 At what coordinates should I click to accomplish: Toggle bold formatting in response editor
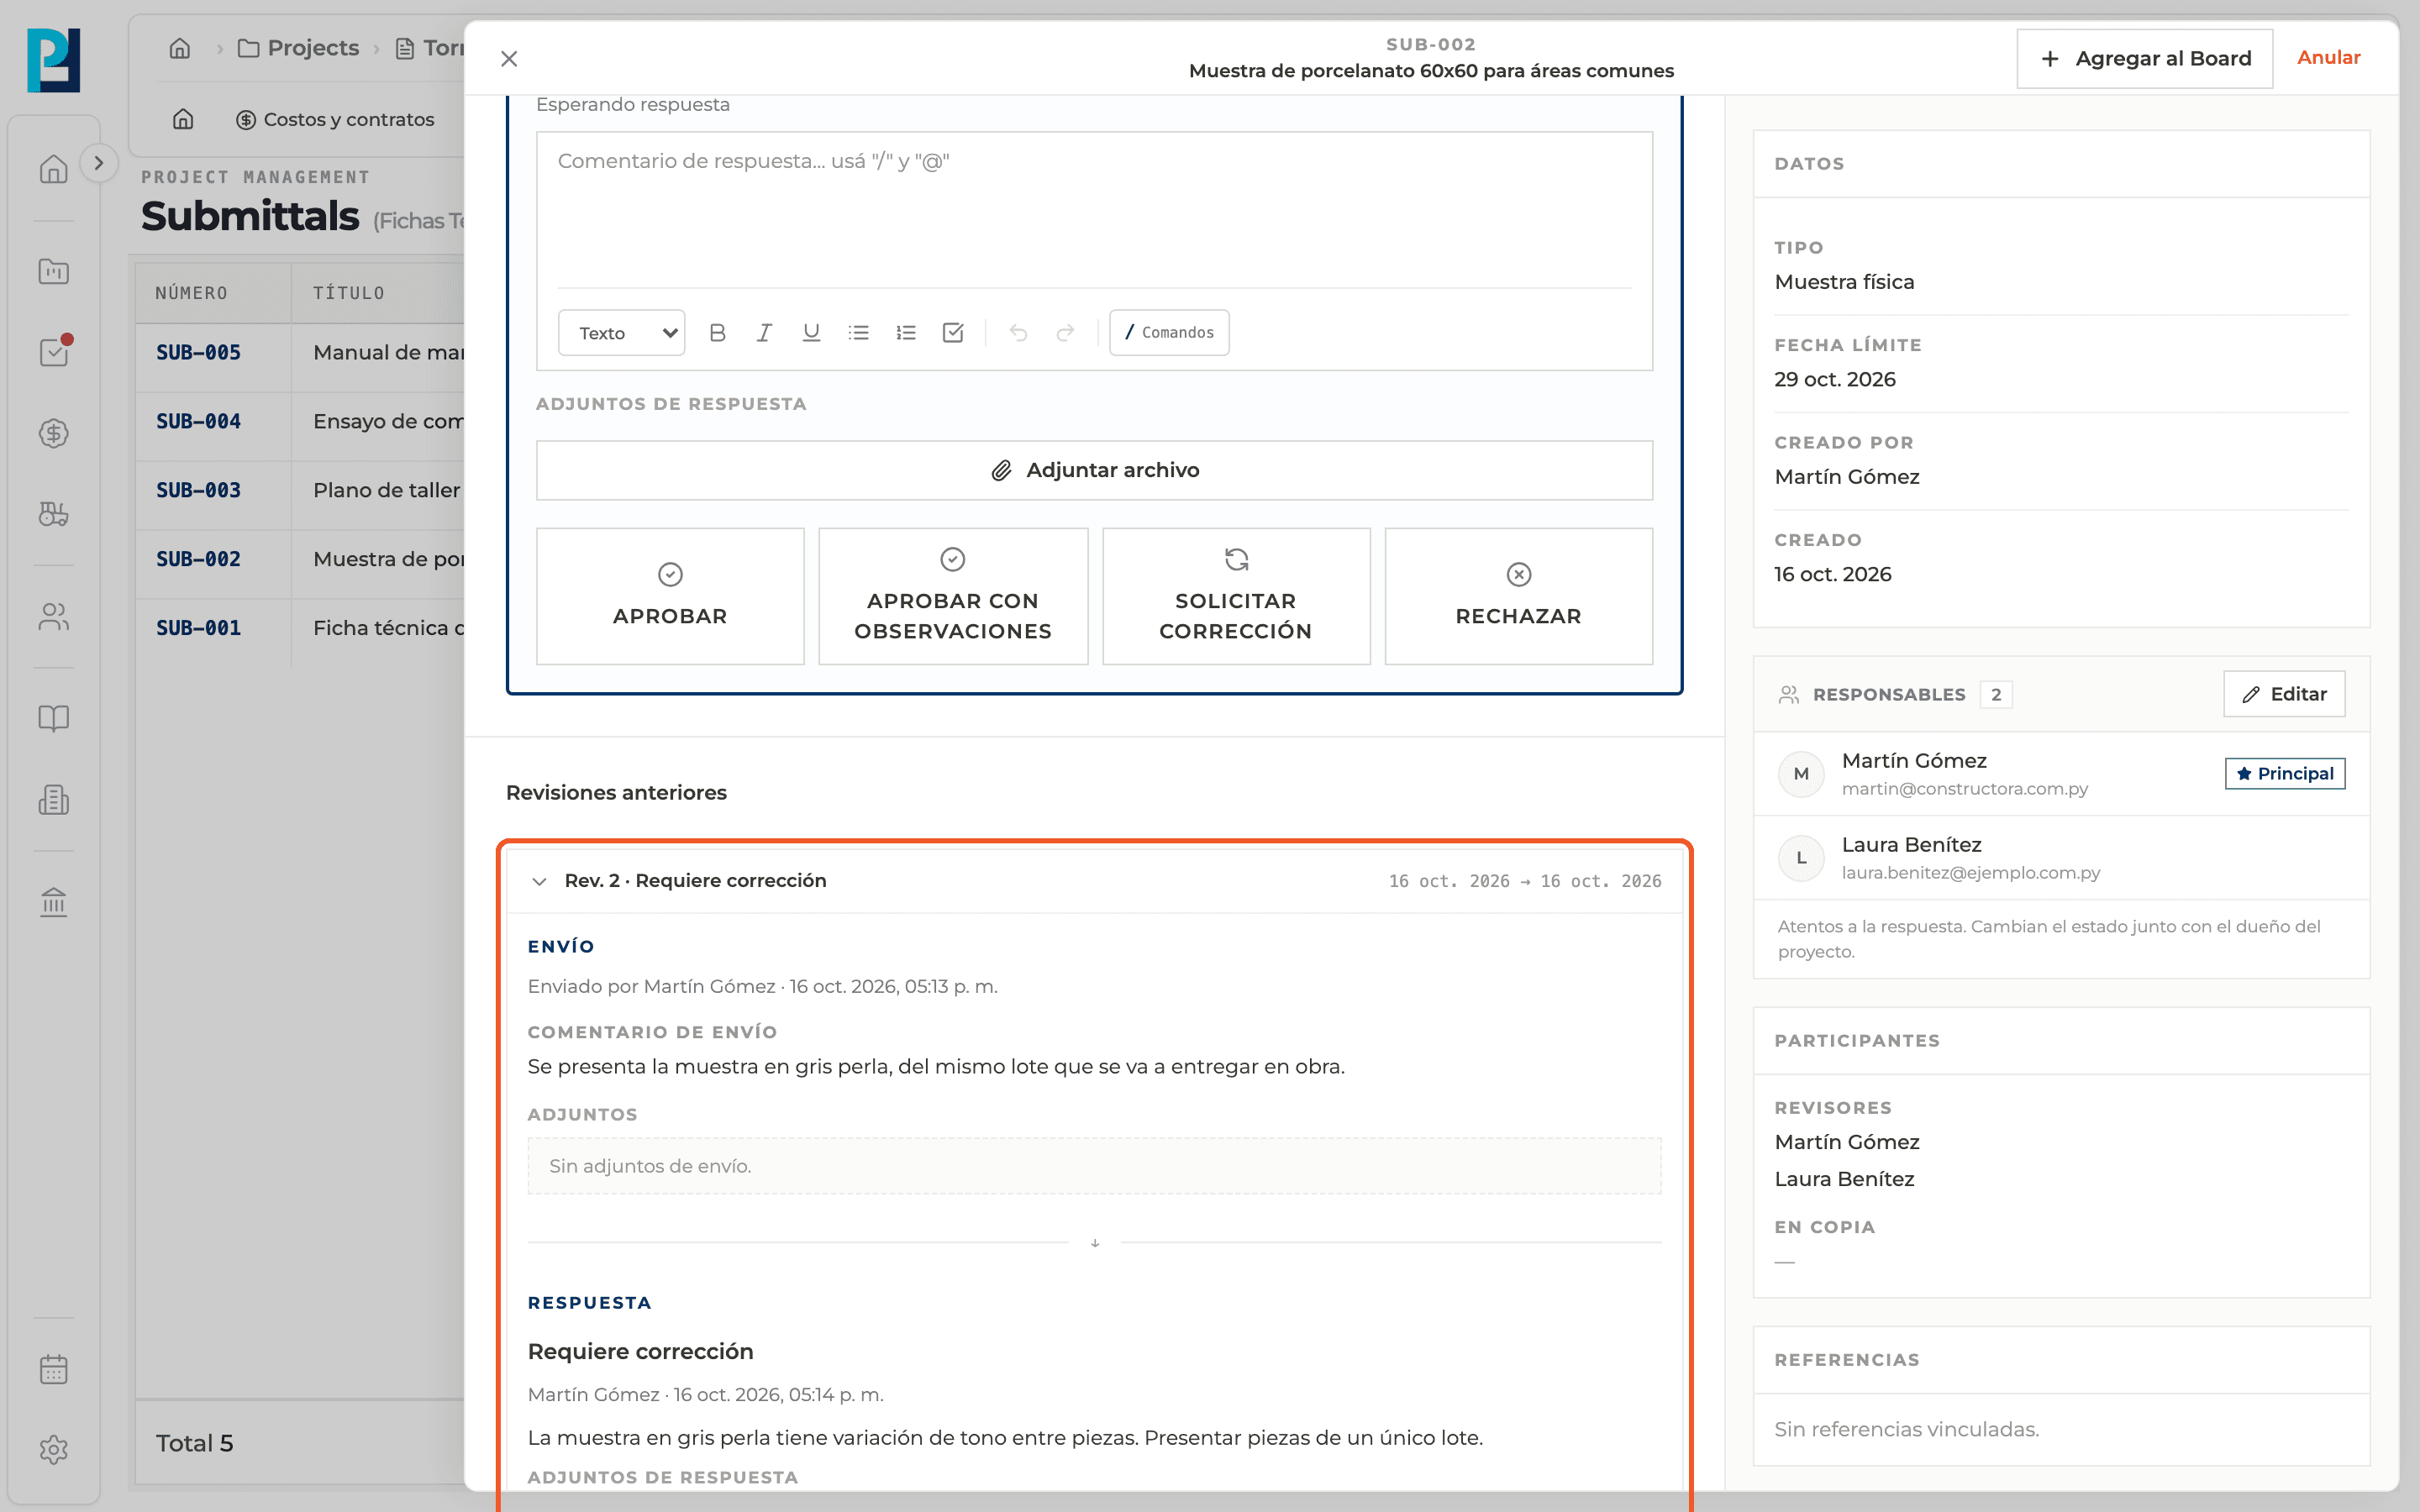717,333
